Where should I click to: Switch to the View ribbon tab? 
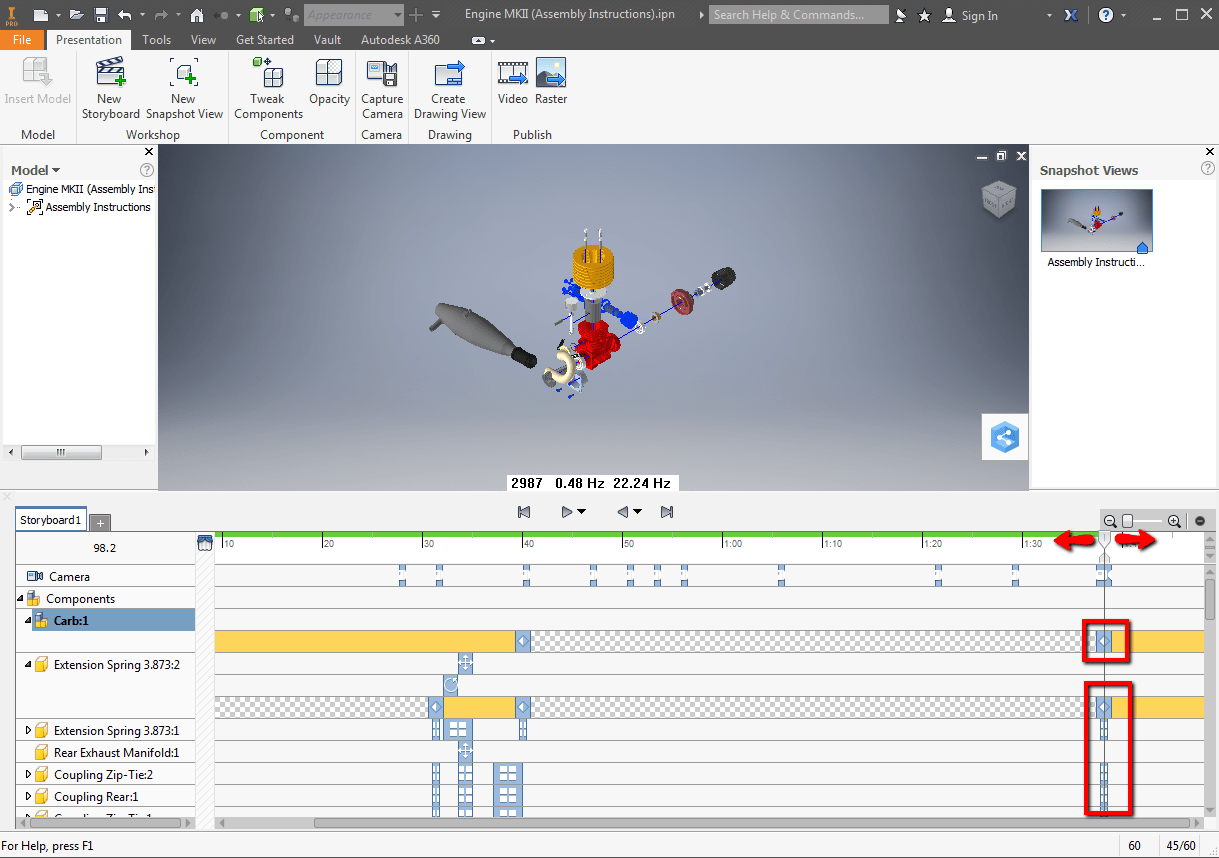(203, 39)
